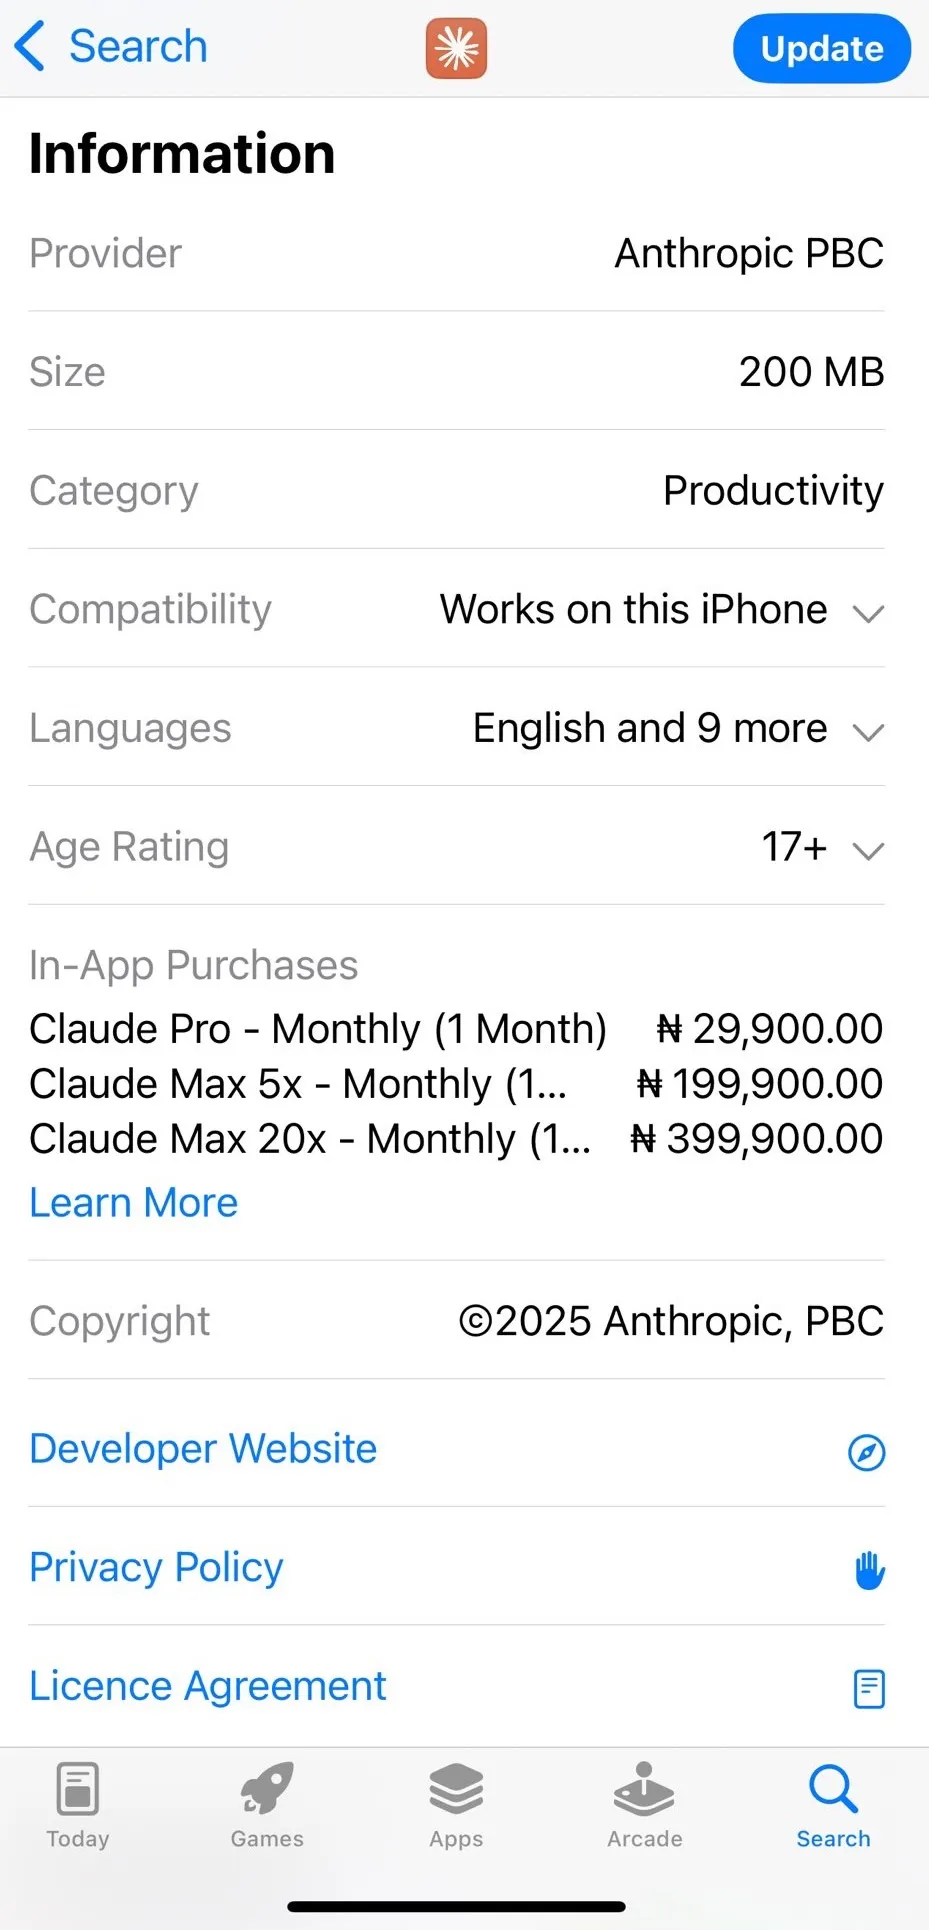The height and width of the screenshot is (1930, 929).
Task: Open the Today tab
Action: click(x=78, y=1806)
